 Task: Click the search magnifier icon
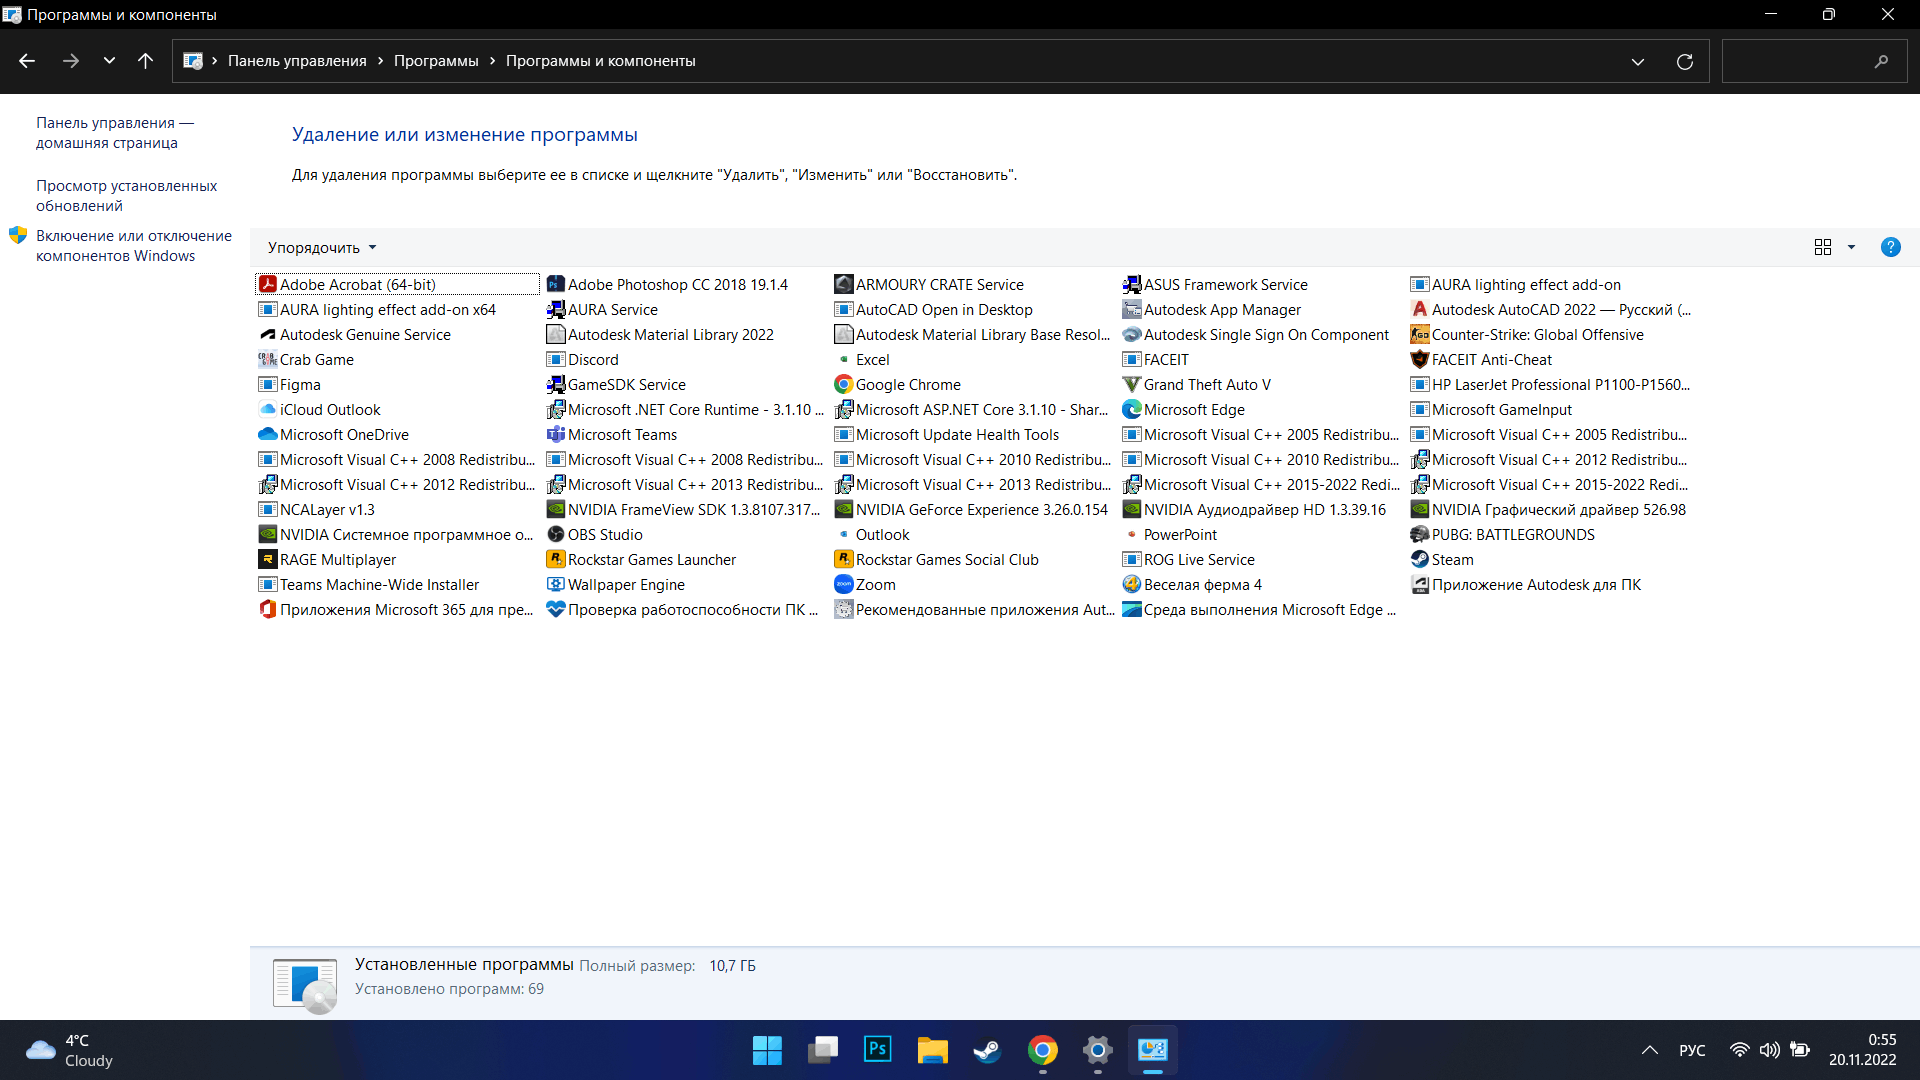(1881, 62)
